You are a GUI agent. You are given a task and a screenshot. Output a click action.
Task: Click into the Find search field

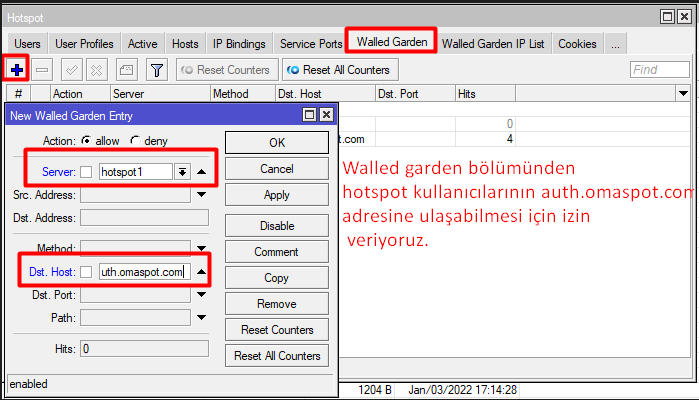click(659, 70)
